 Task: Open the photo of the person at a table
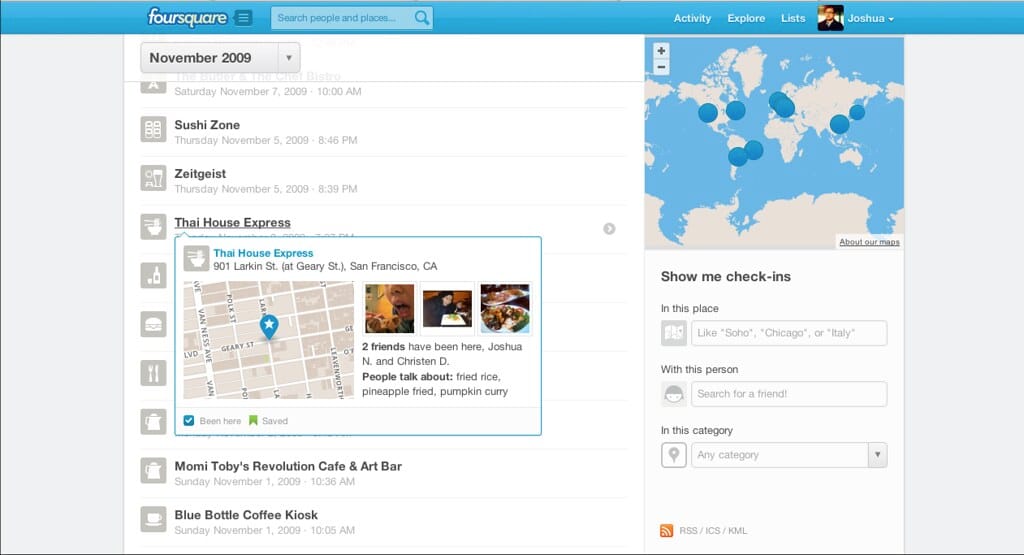coord(447,308)
